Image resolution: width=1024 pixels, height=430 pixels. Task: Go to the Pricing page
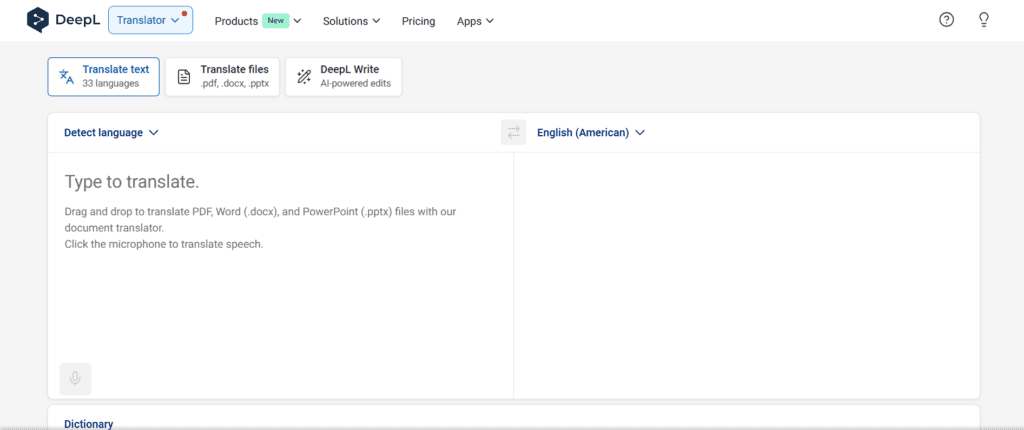pyautogui.click(x=419, y=21)
